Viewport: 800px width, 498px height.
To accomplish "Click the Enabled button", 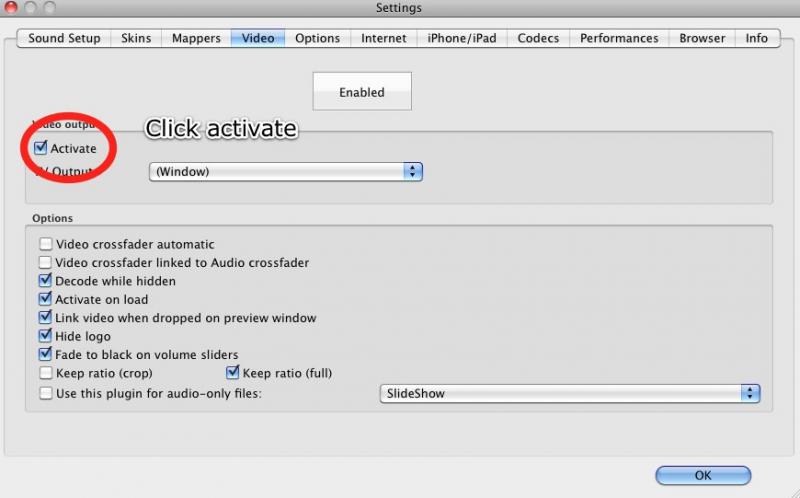I will coord(362,92).
